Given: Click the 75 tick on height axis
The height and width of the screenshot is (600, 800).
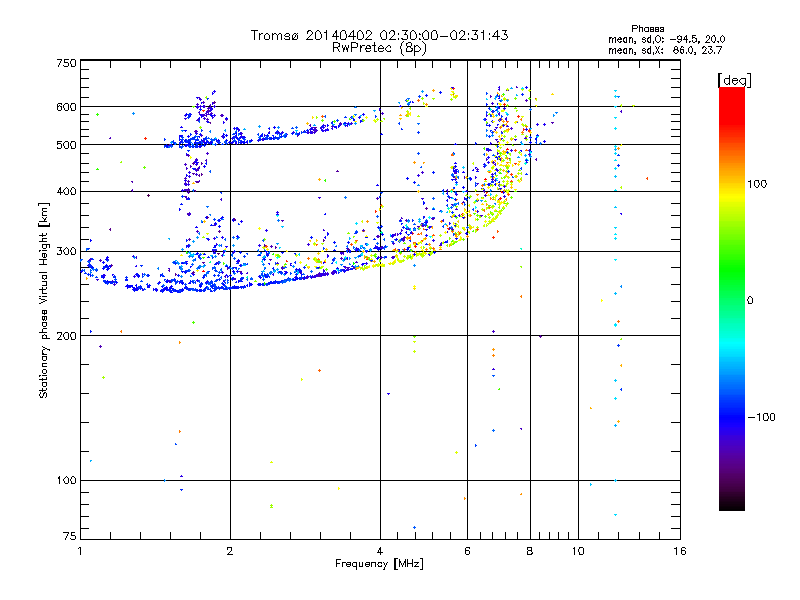Looking at the screenshot, I should pos(68,537).
